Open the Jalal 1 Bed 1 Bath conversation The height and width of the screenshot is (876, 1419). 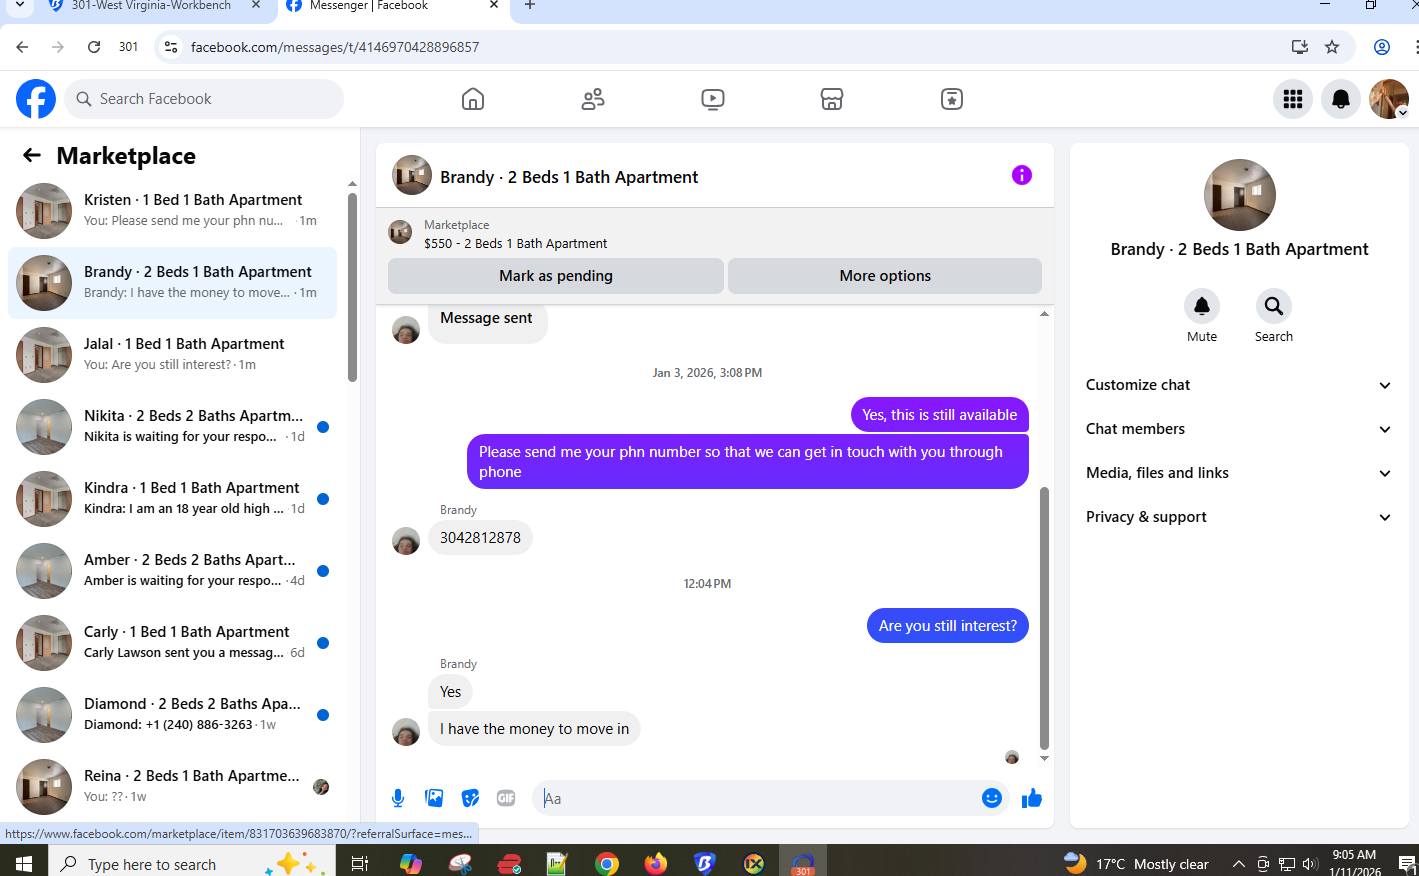[172, 355]
